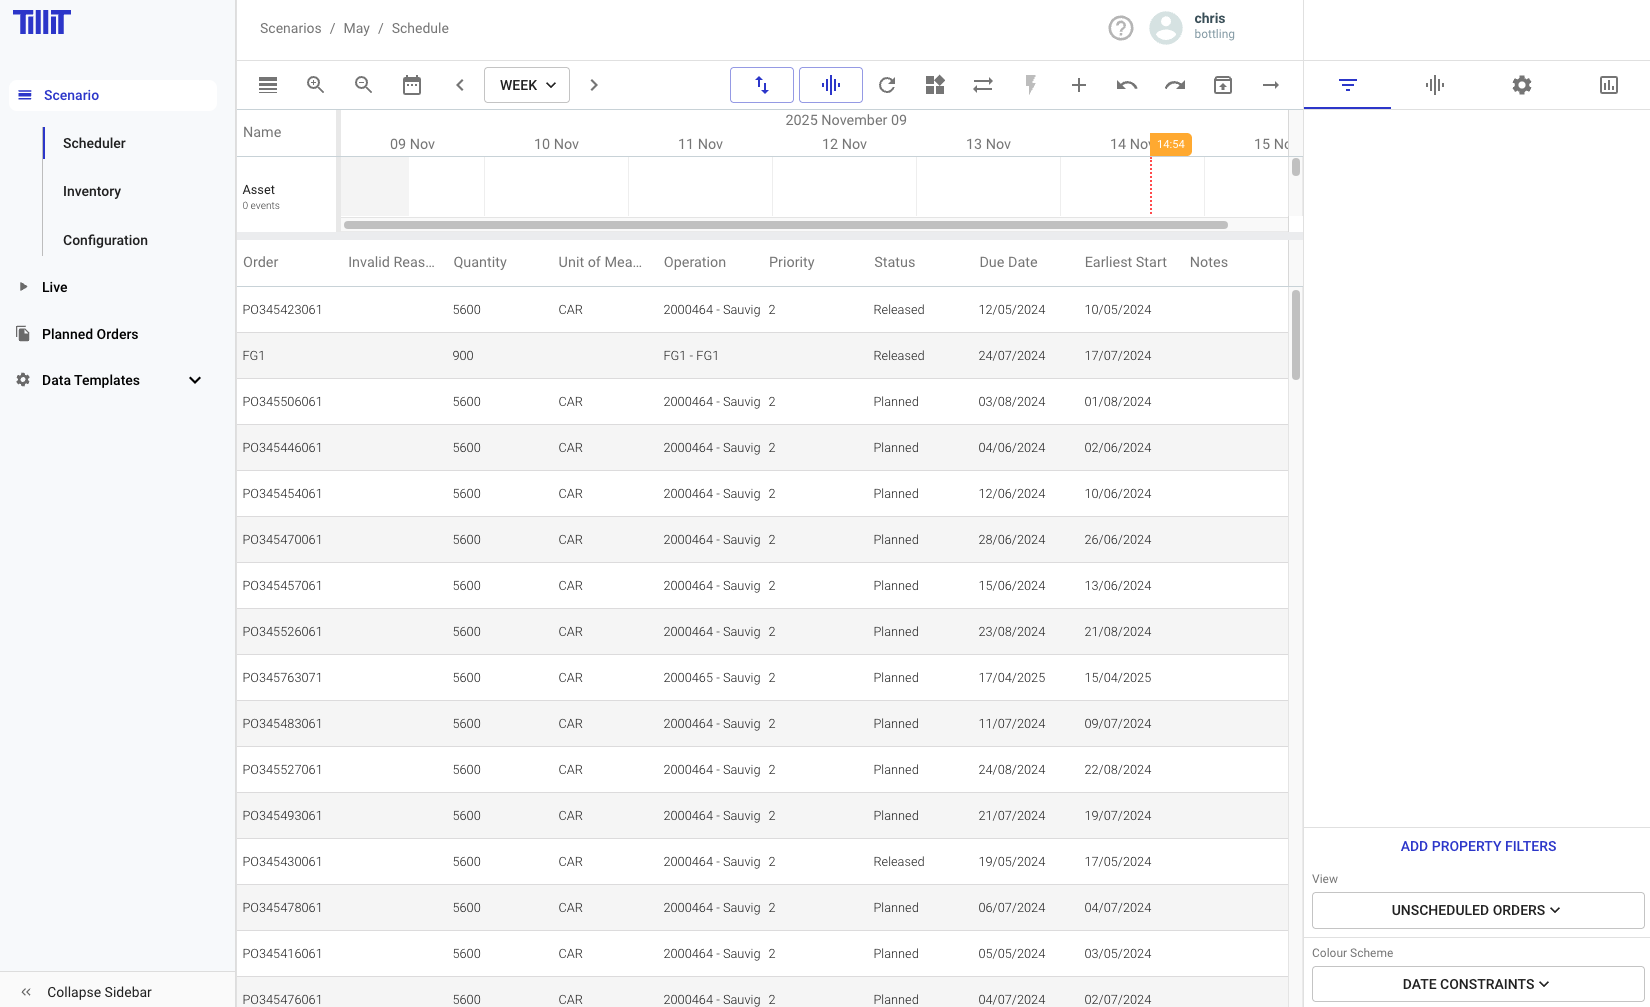Toggle the row menu lines icon
The height and width of the screenshot is (1007, 1650).
click(x=268, y=85)
